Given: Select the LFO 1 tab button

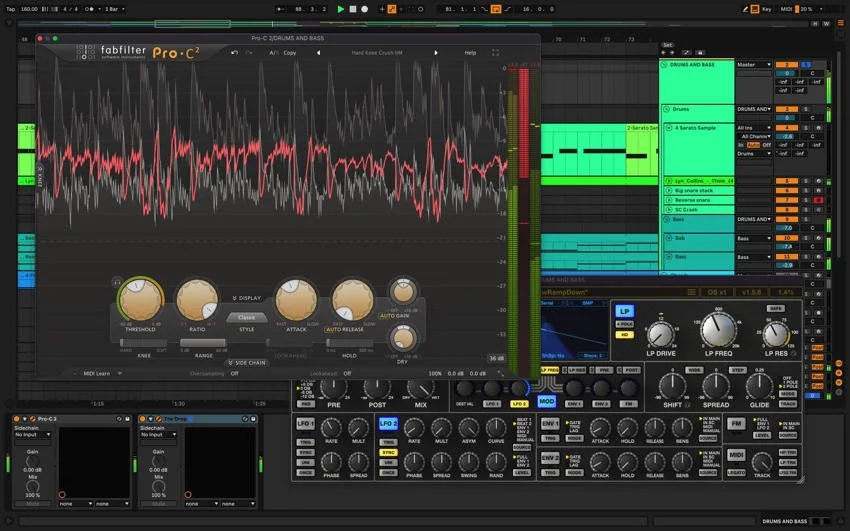Looking at the screenshot, I should (x=305, y=423).
